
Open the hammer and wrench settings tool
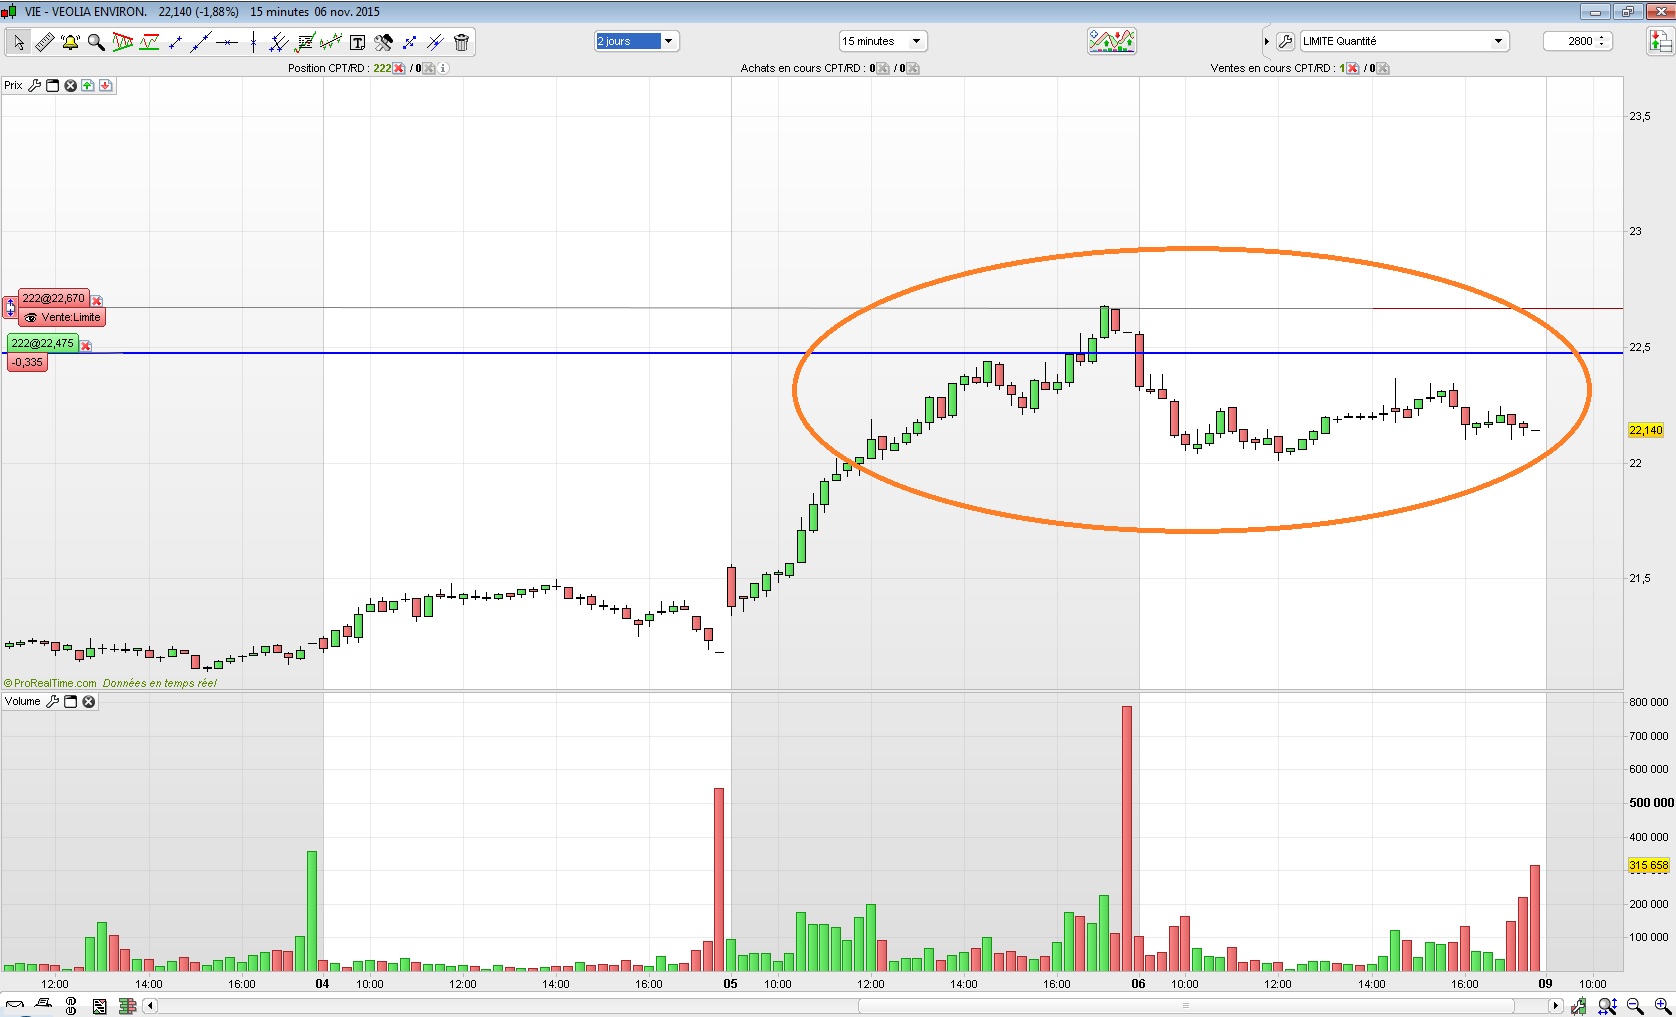(383, 42)
